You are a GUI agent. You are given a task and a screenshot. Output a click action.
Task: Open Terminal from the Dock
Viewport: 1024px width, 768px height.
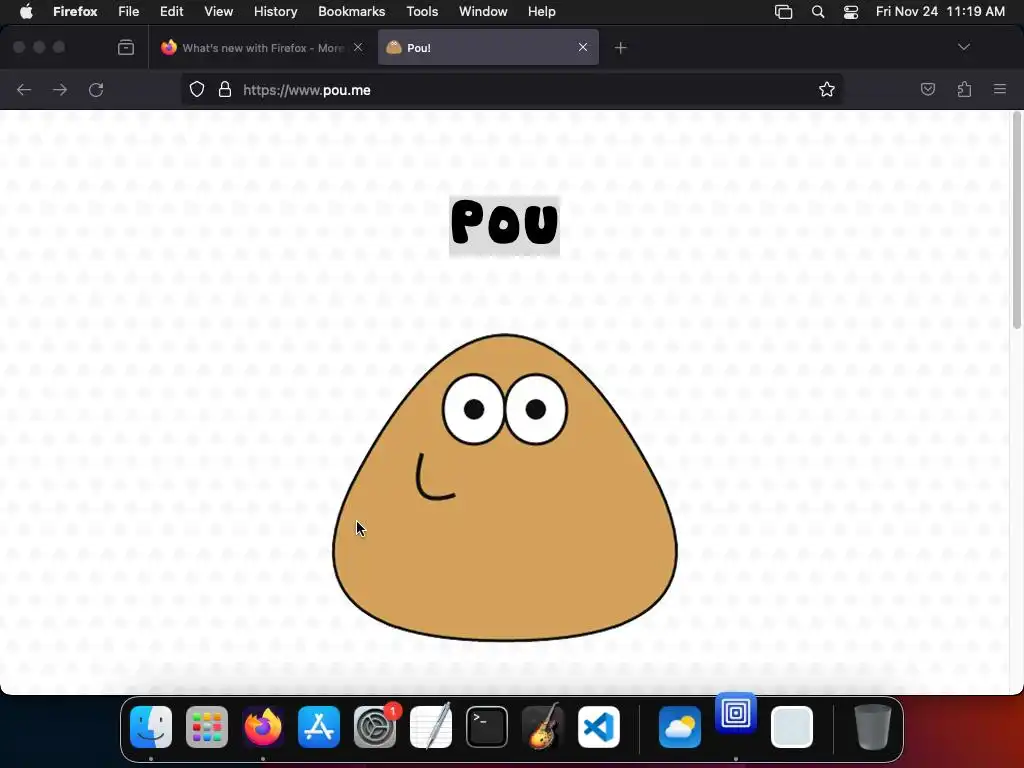pos(487,726)
